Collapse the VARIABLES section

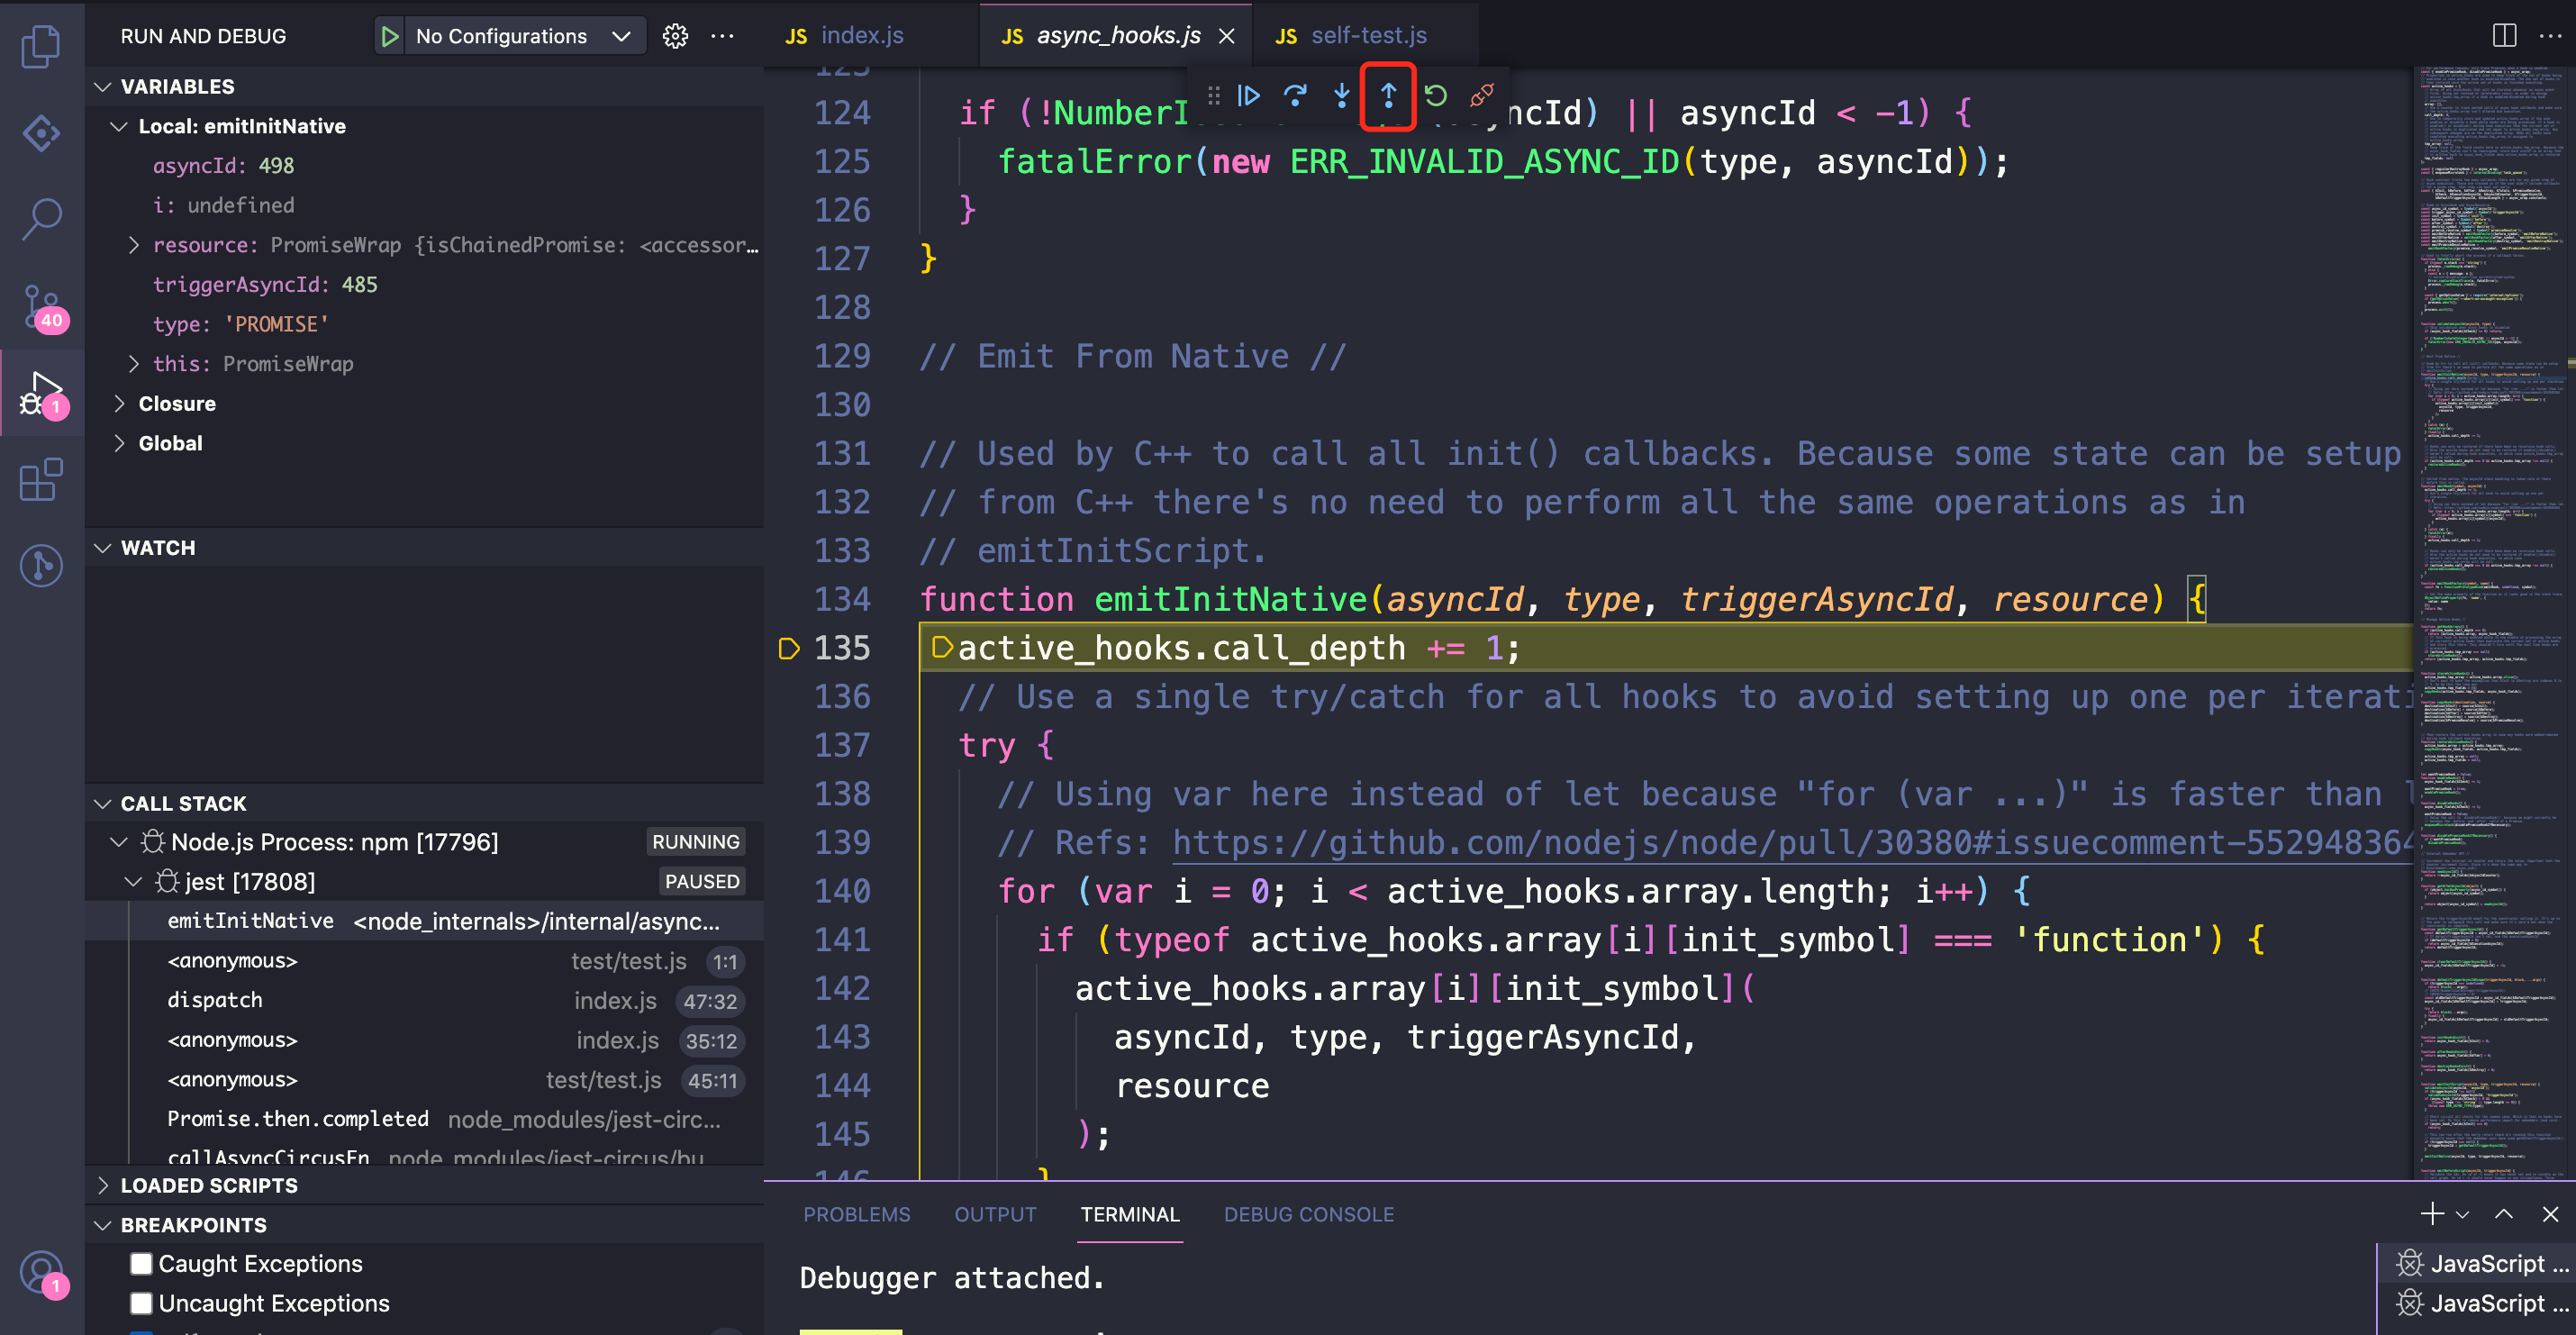point(102,87)
